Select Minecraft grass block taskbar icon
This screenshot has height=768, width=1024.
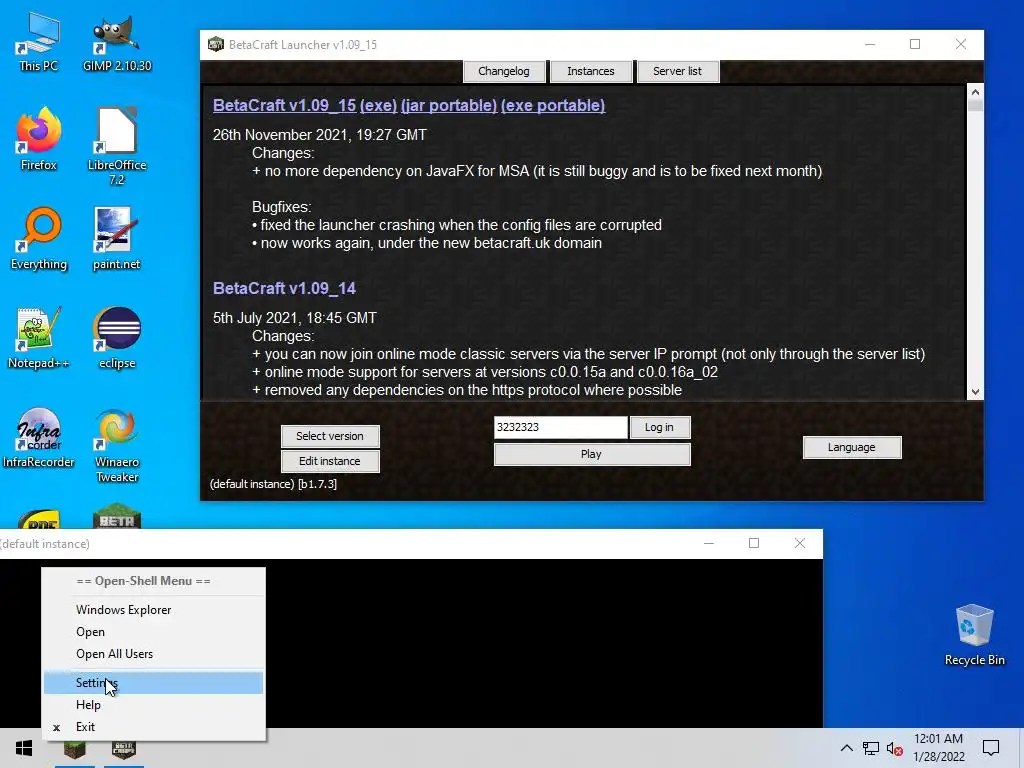tap(74, 749)
